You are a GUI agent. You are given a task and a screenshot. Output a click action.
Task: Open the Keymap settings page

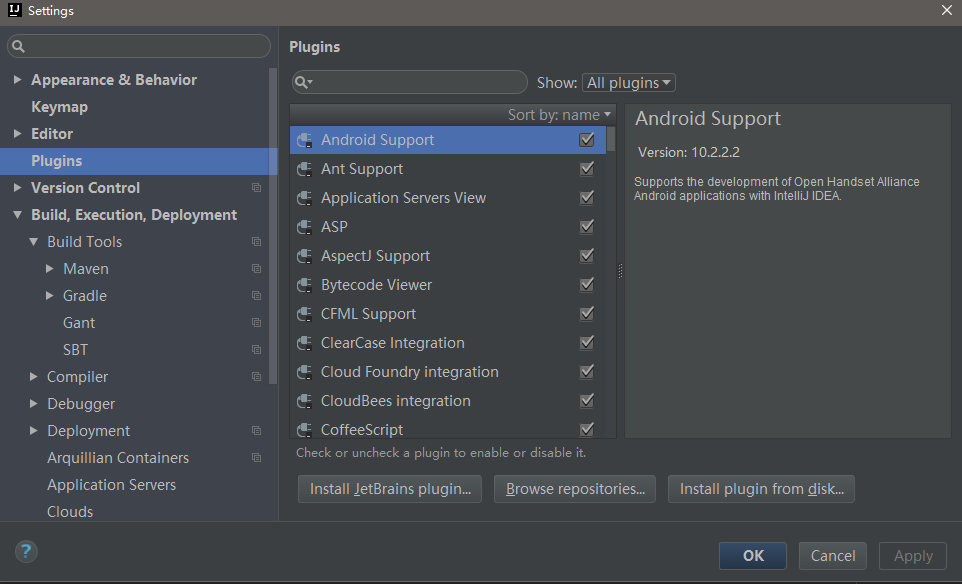59,107
